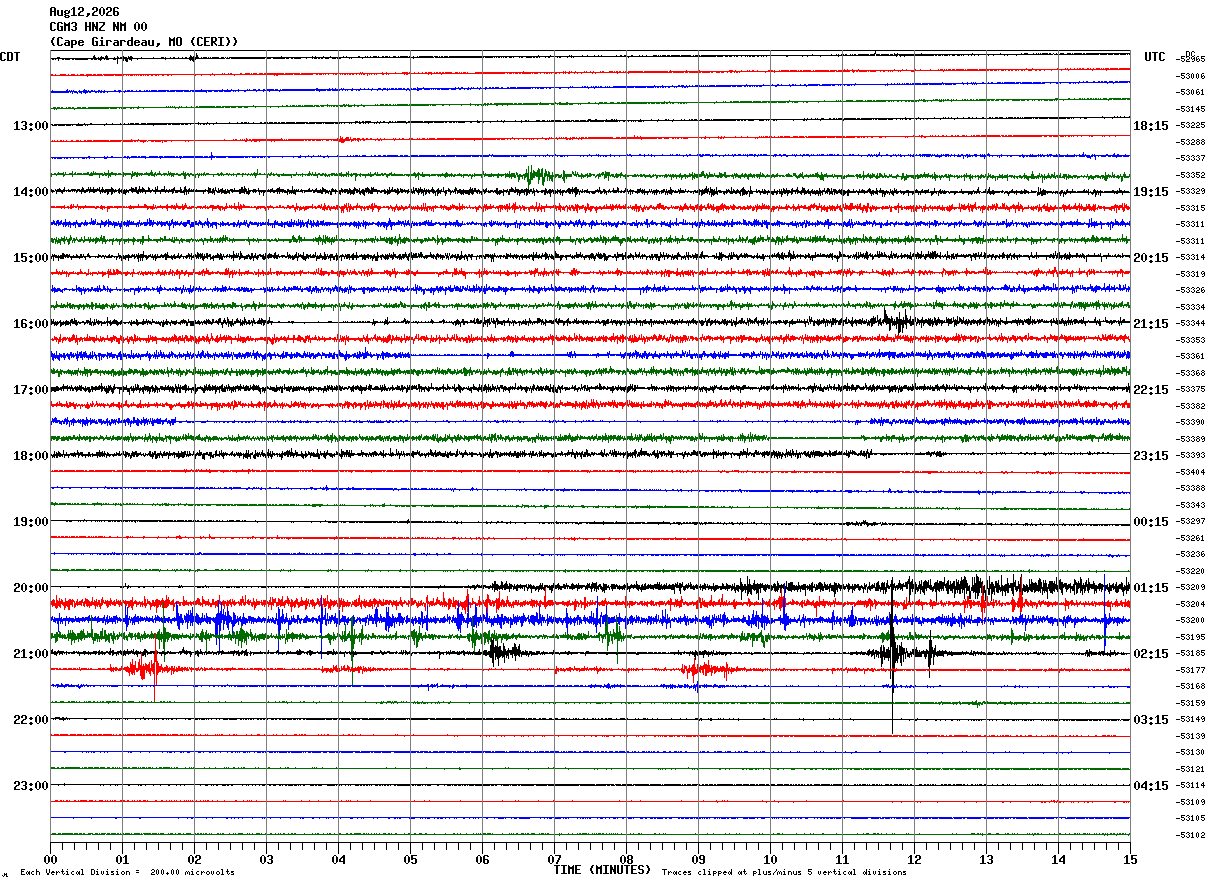This screenshot has height=886, width=1210.
Task: Click the '13:00' CDT hour label
Action: [x=30, y=126]
